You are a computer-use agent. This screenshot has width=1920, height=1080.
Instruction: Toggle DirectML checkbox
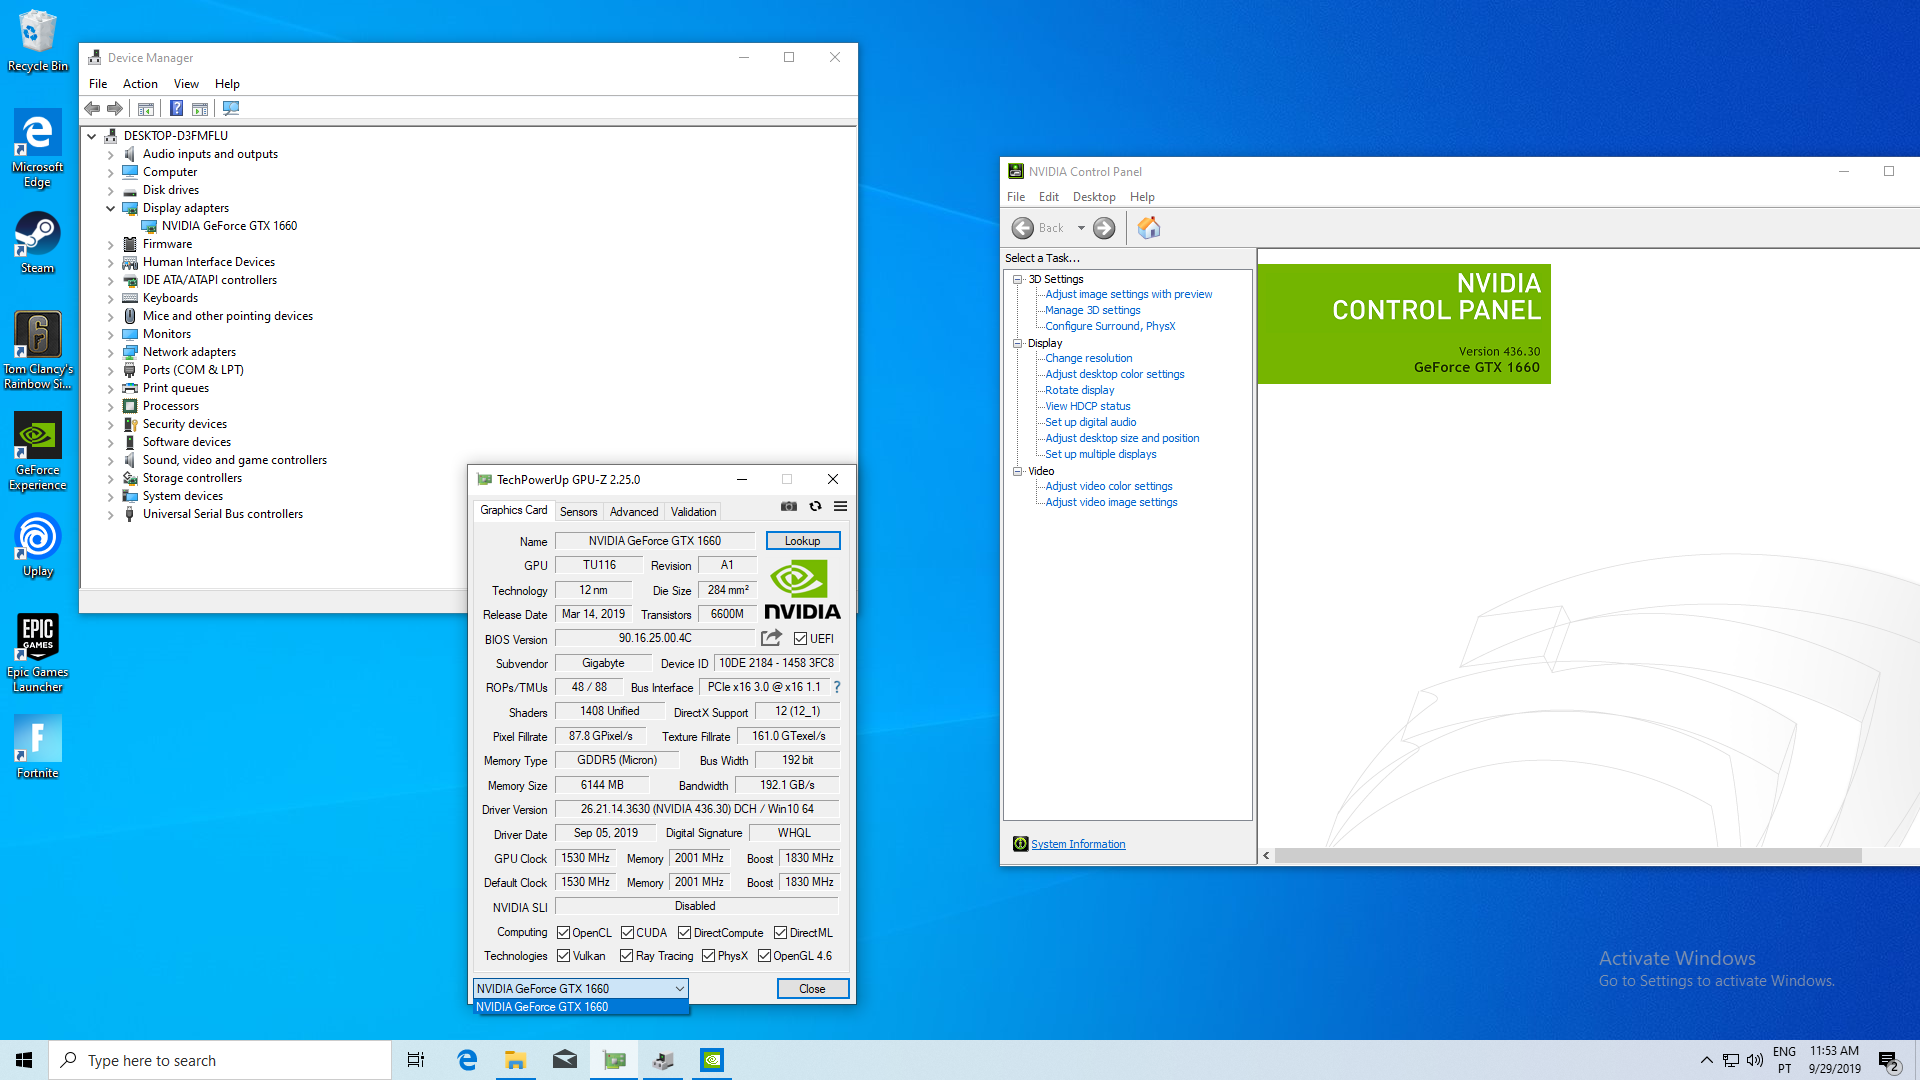780,933
